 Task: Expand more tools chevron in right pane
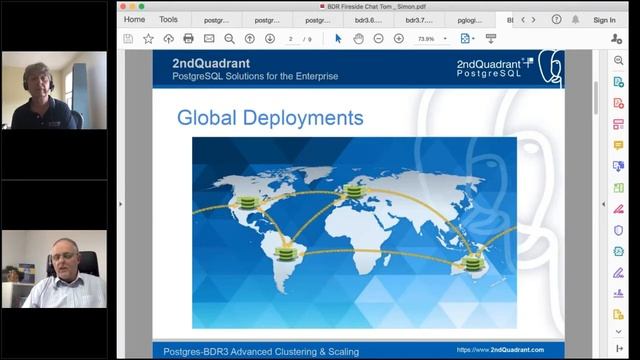618,331
